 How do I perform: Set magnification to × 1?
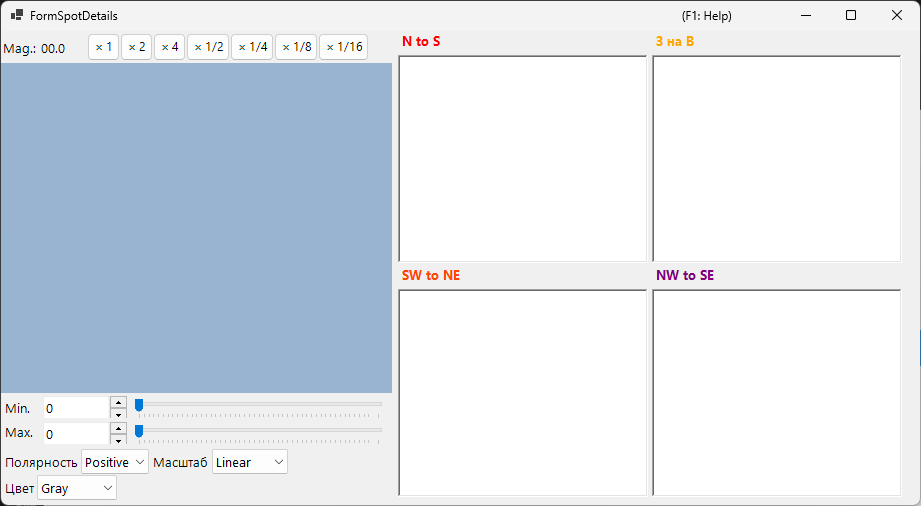(103, 47)
